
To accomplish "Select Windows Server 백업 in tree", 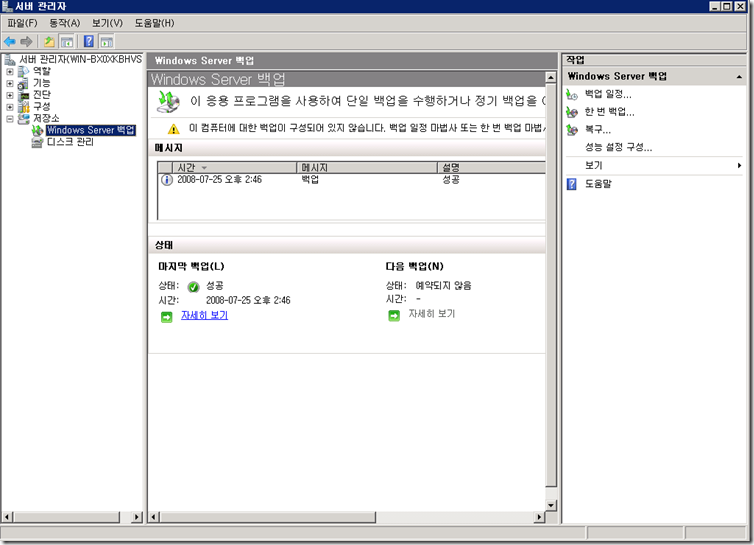I will coord(91,130).
